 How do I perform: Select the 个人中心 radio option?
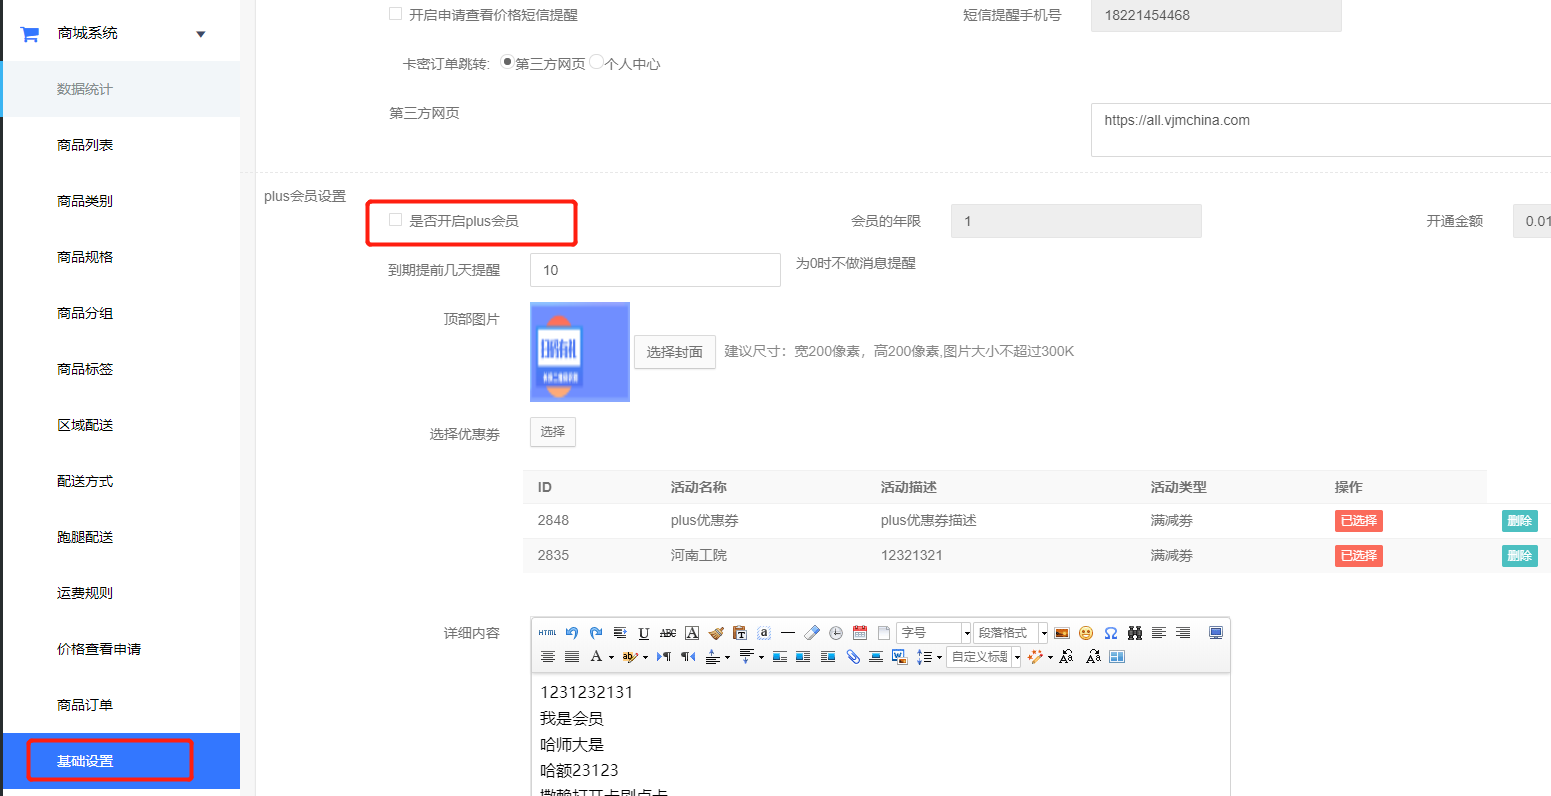coord(597,62)
